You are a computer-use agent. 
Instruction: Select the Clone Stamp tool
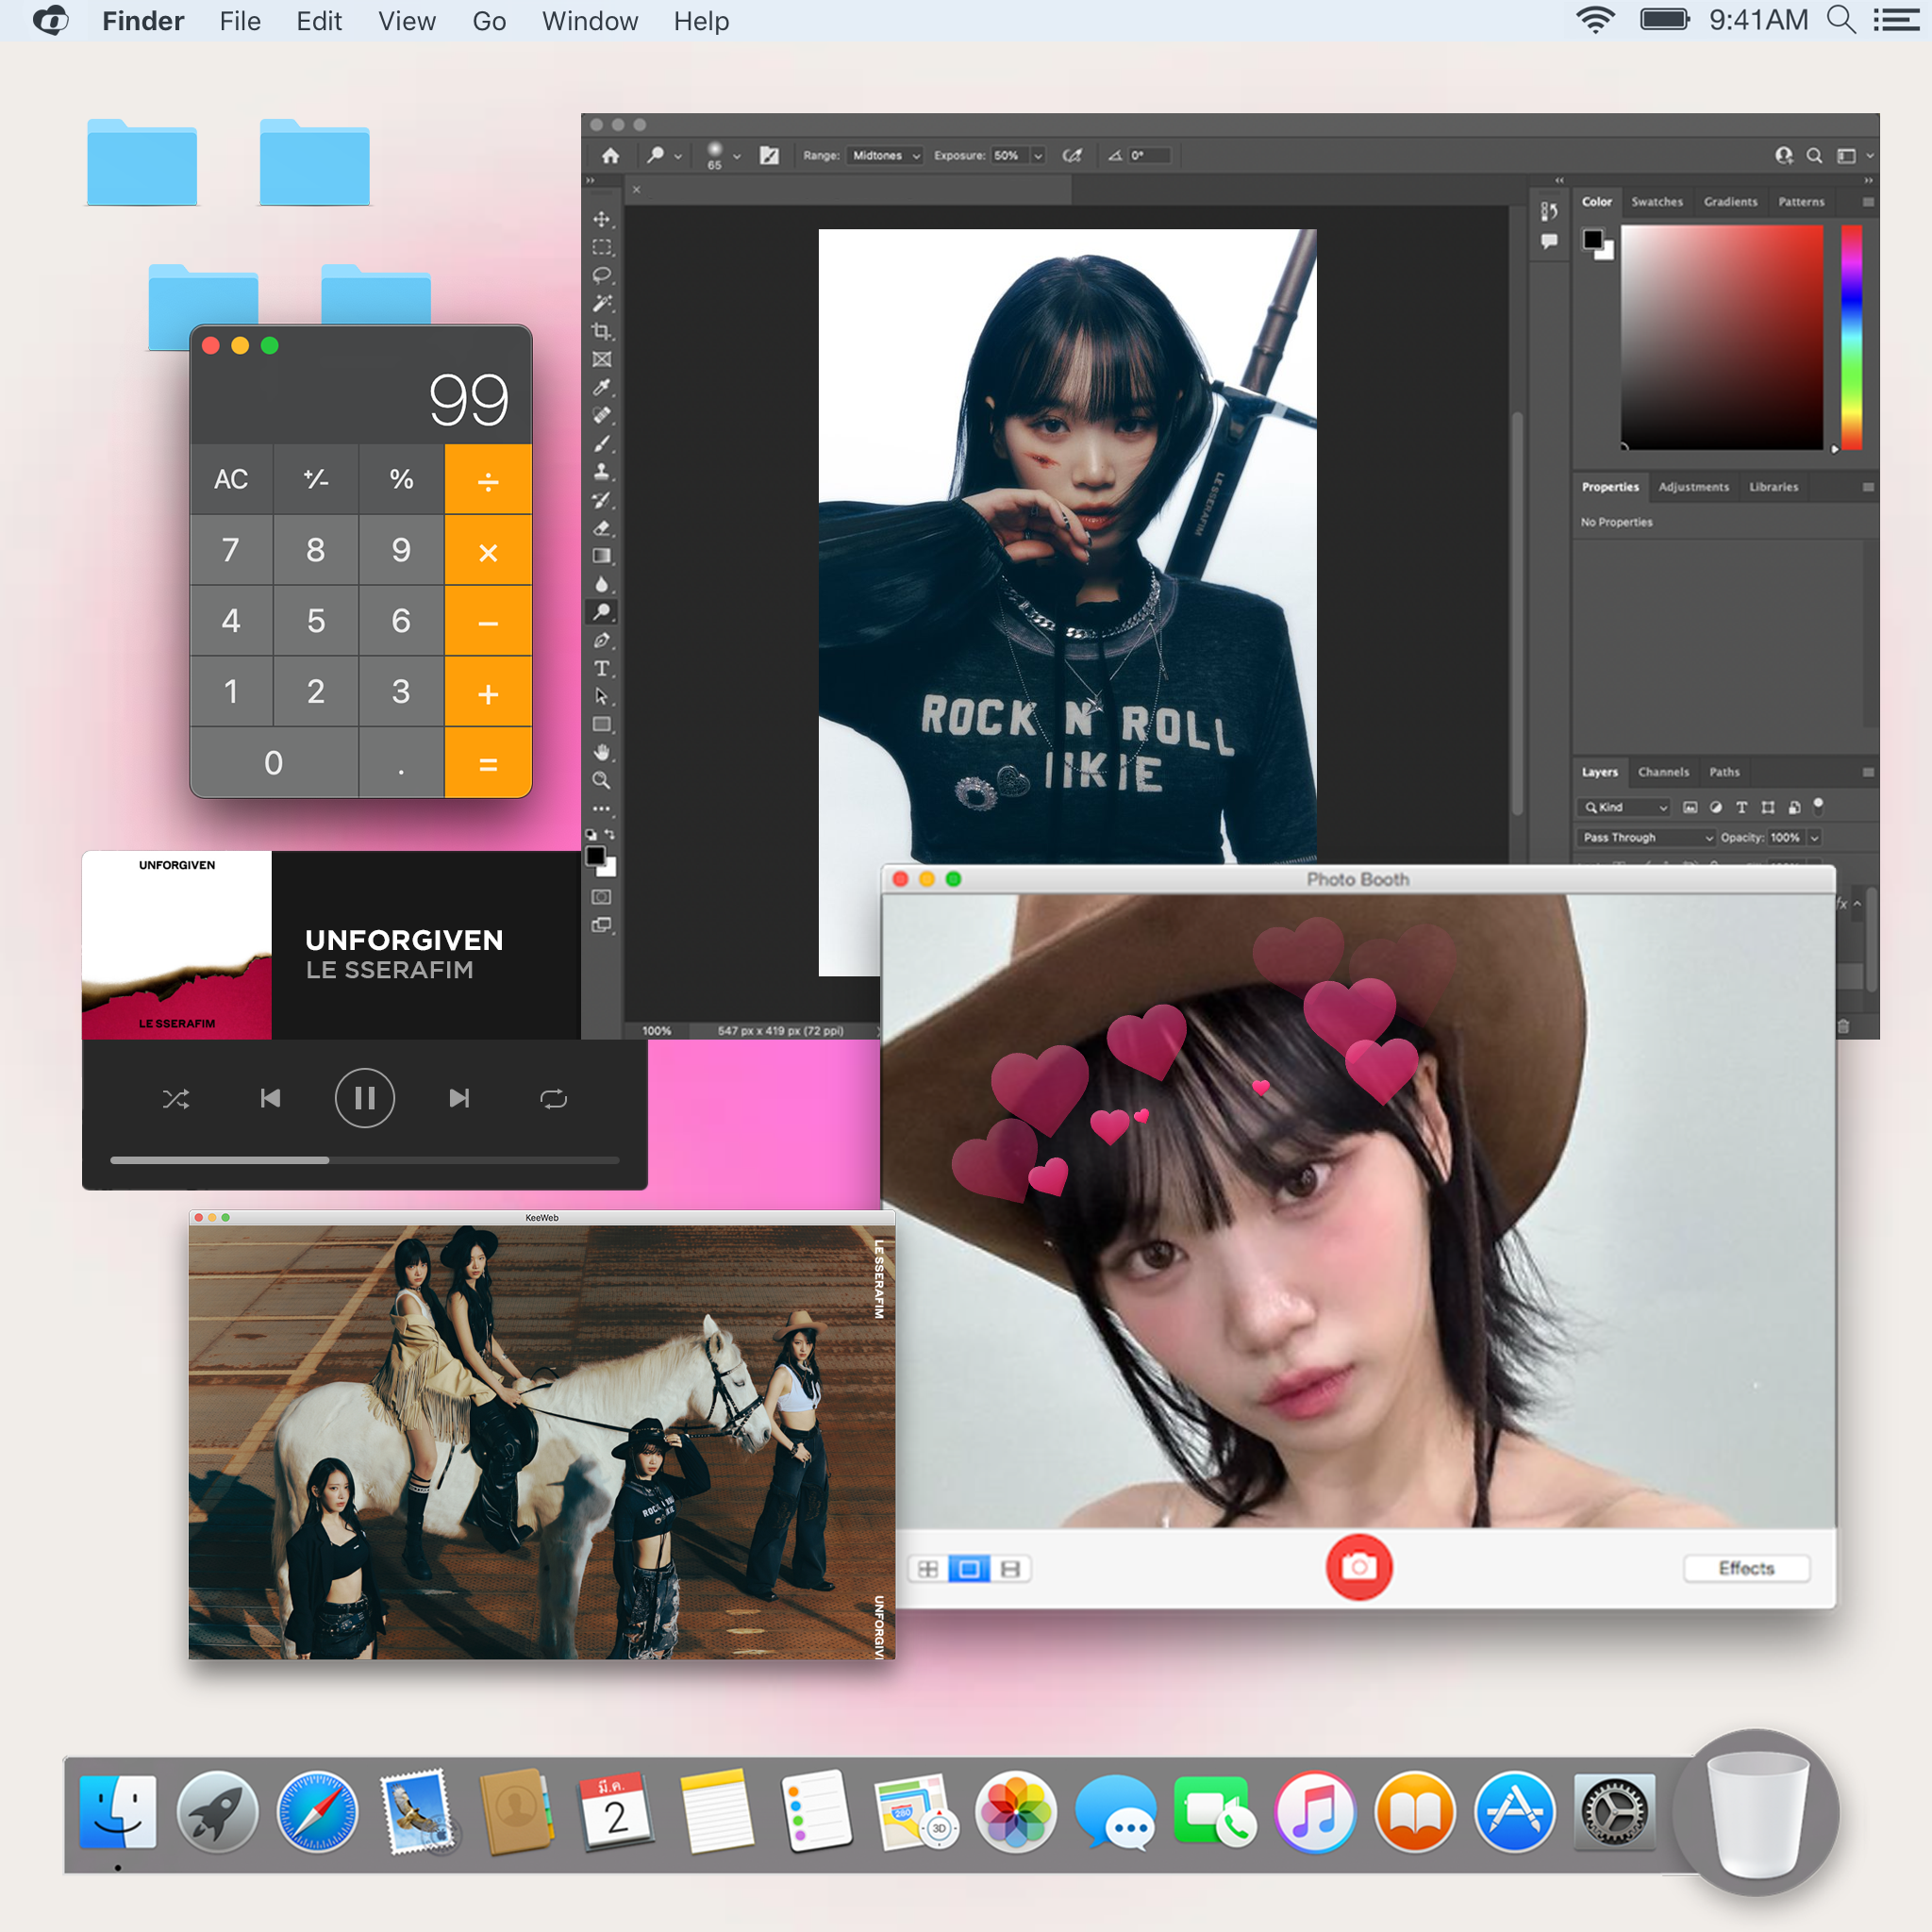pos(601,471)
